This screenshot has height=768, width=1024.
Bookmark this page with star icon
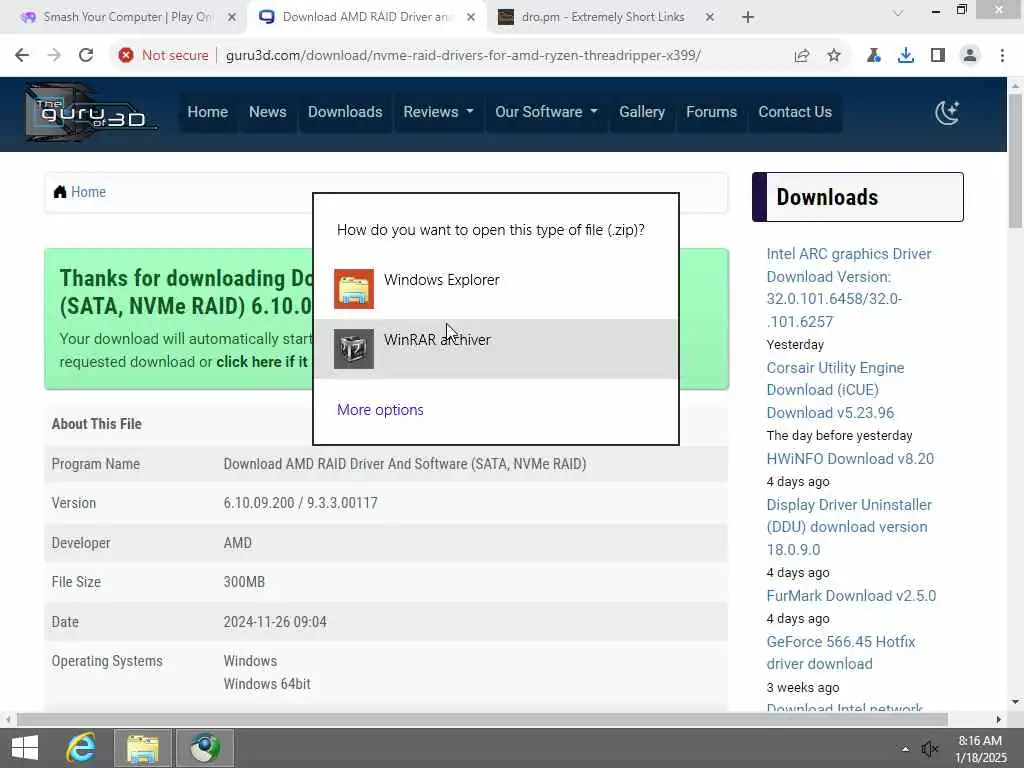click(834, 56)
